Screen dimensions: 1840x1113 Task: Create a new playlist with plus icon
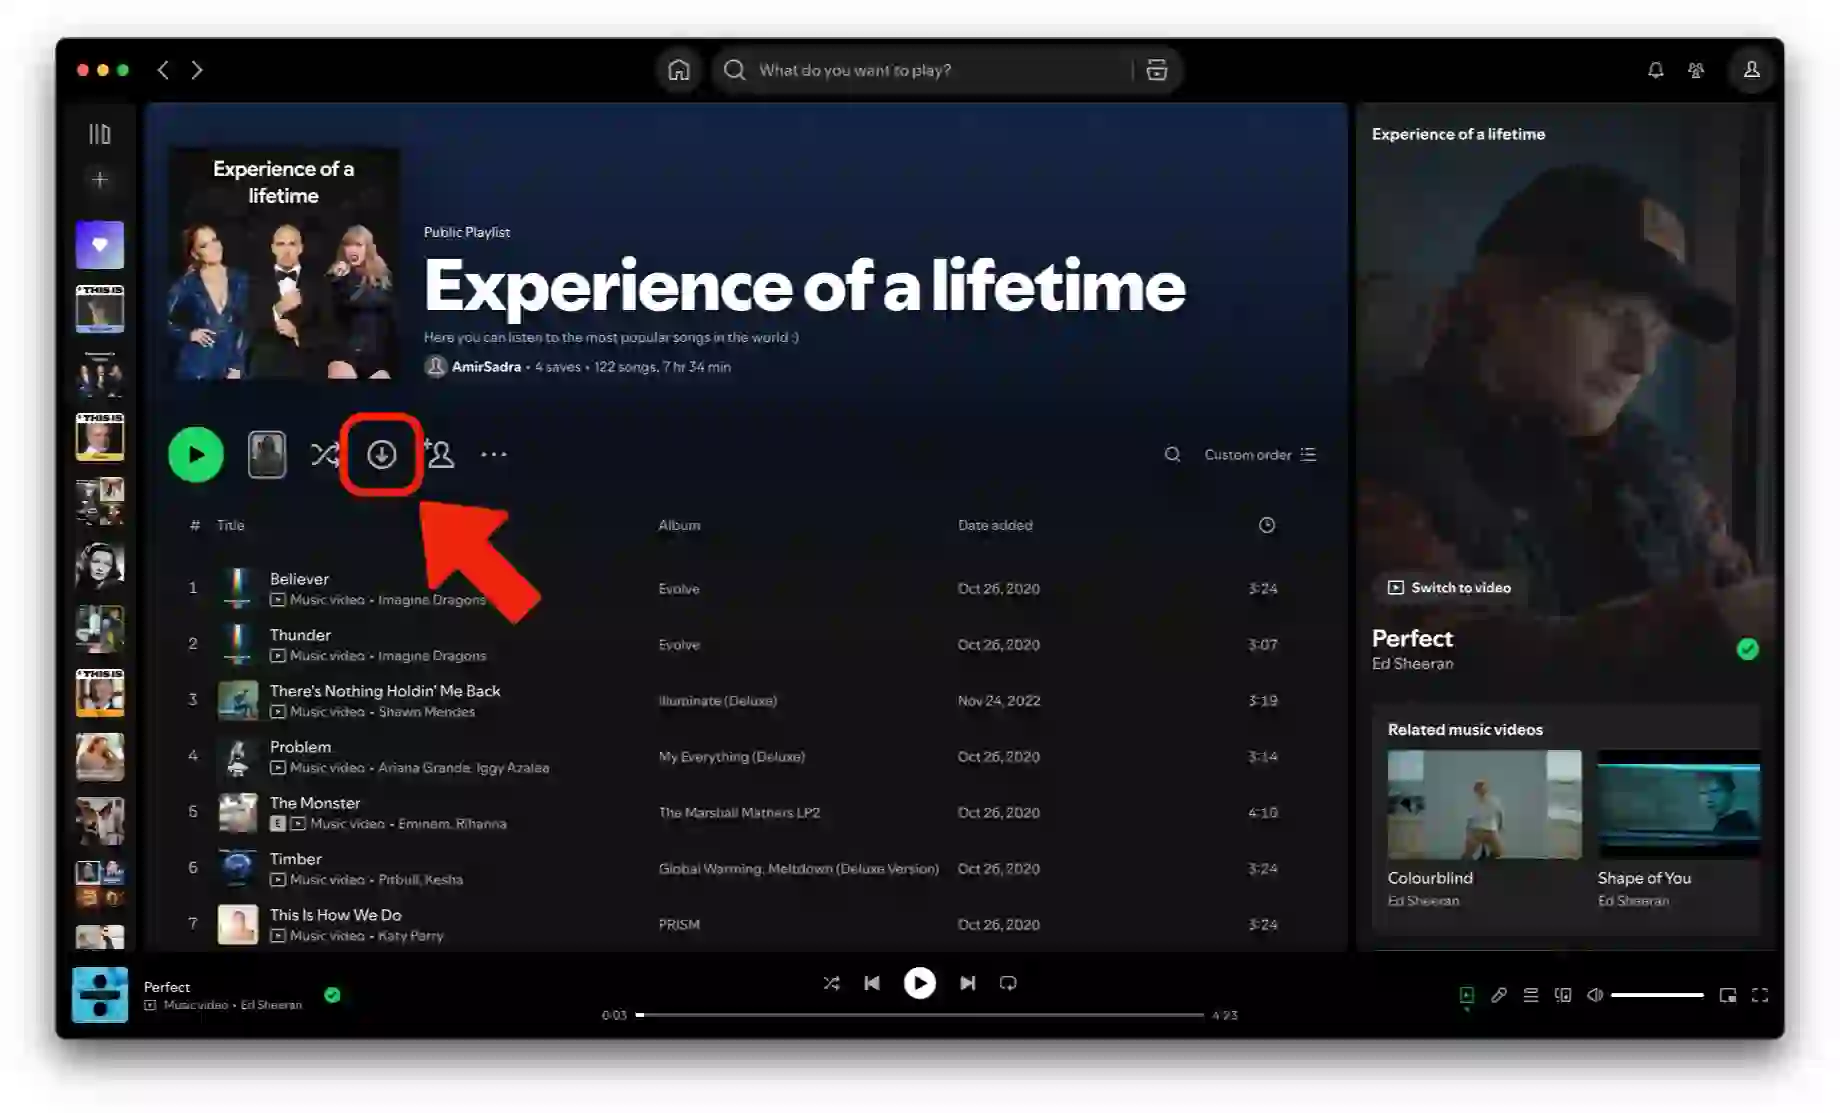click(x=99, y=180)
